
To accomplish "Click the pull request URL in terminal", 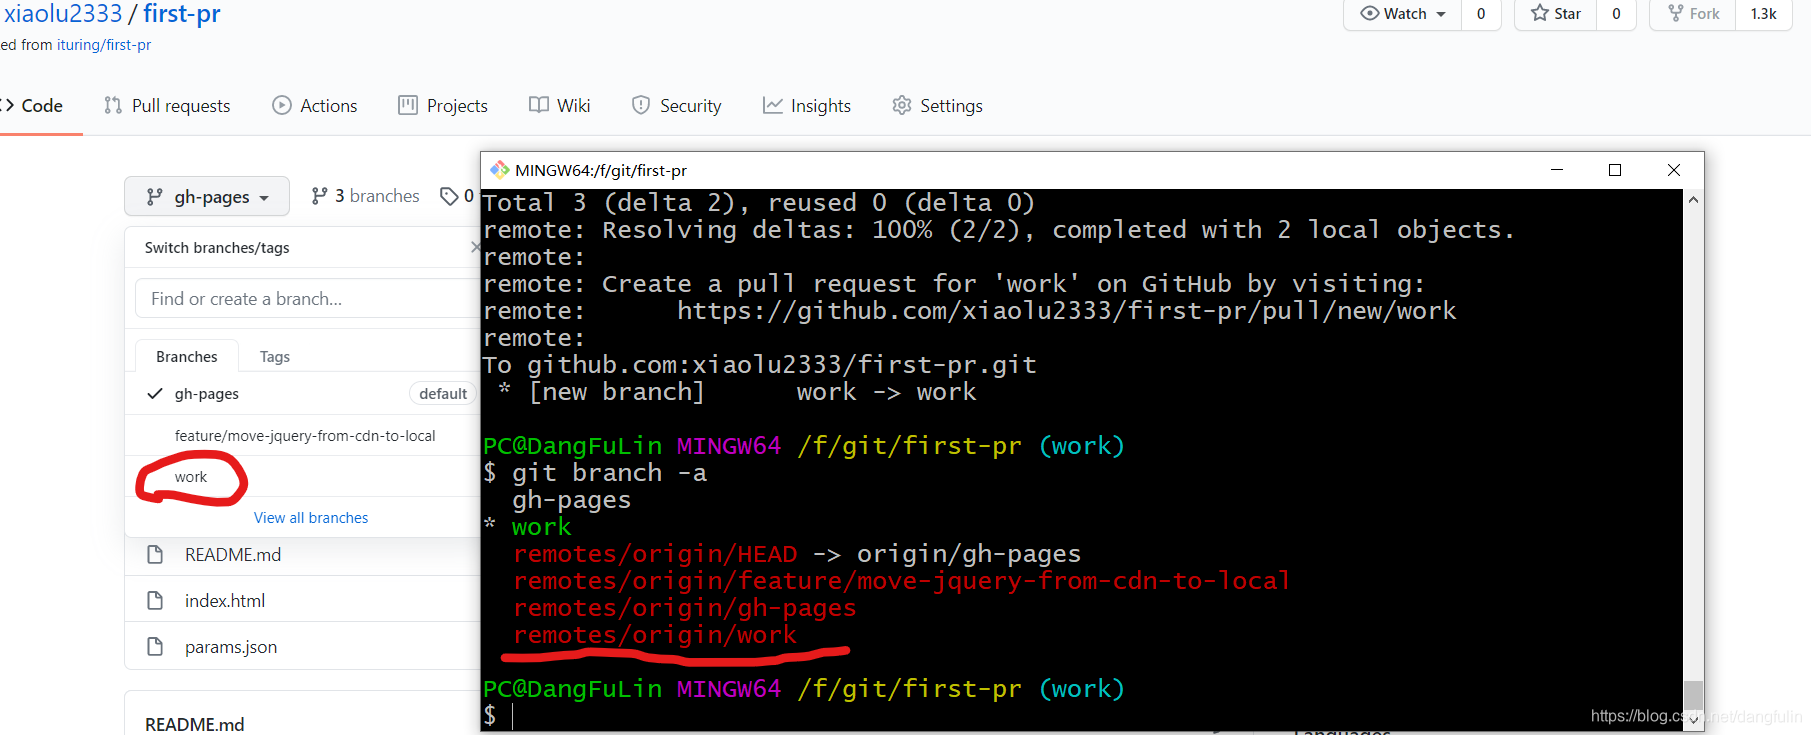I will [1067, 311].
